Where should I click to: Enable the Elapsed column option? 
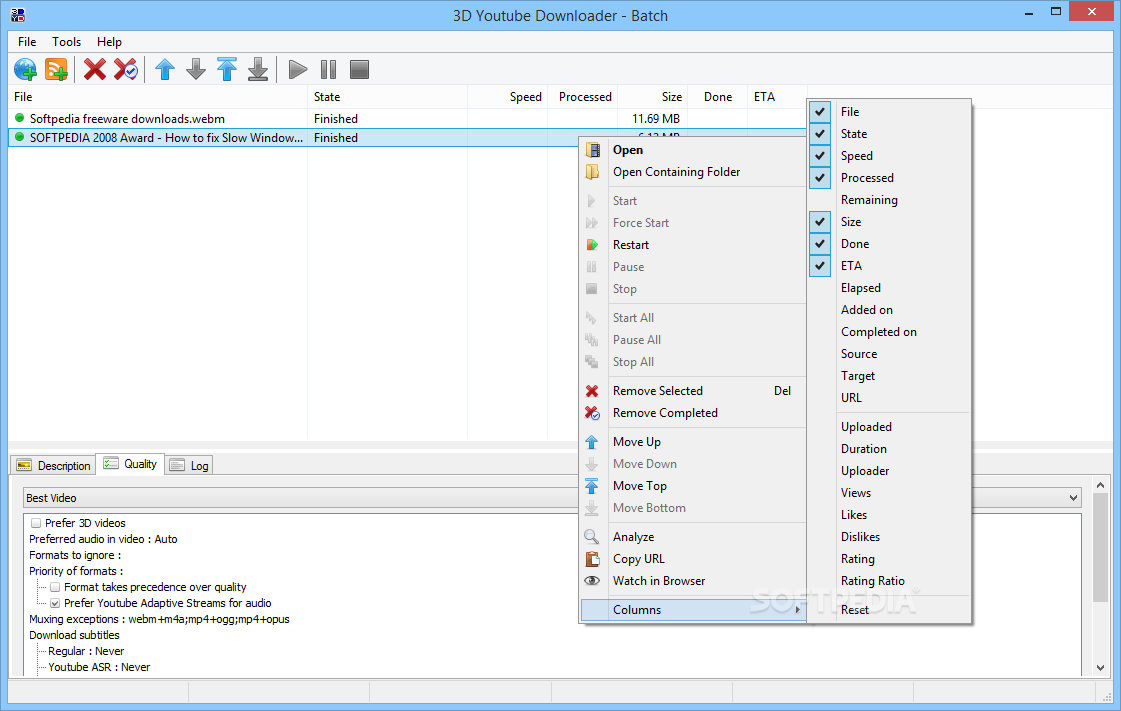(889, 288)
